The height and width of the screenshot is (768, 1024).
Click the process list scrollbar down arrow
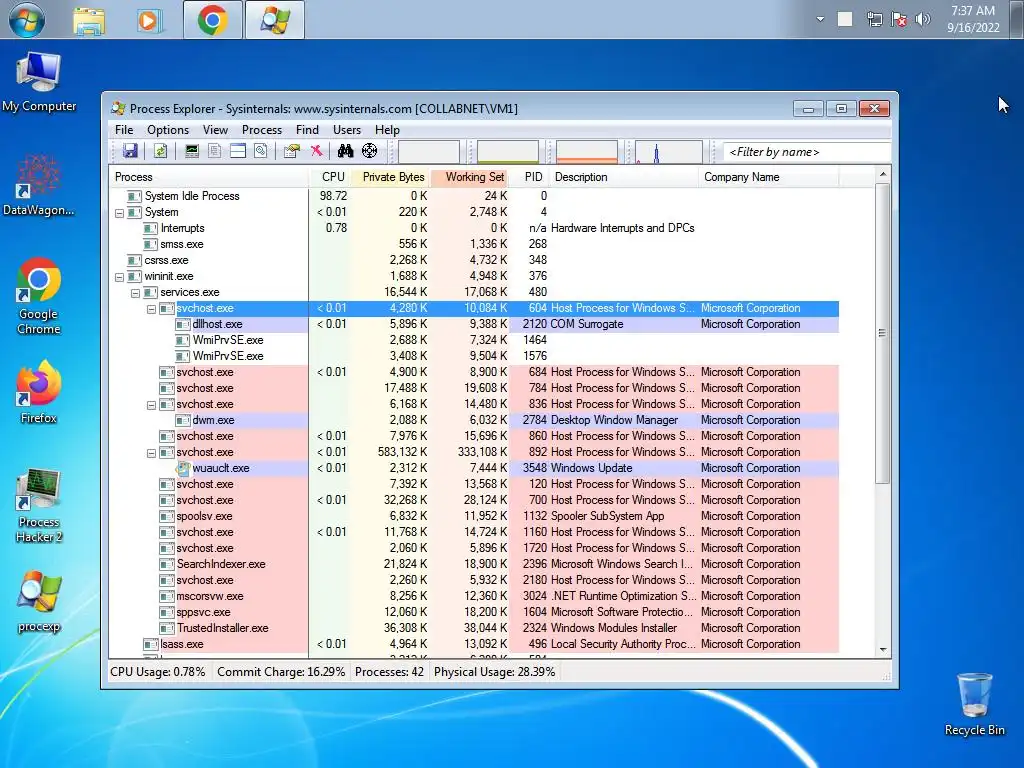coord(883,650)
